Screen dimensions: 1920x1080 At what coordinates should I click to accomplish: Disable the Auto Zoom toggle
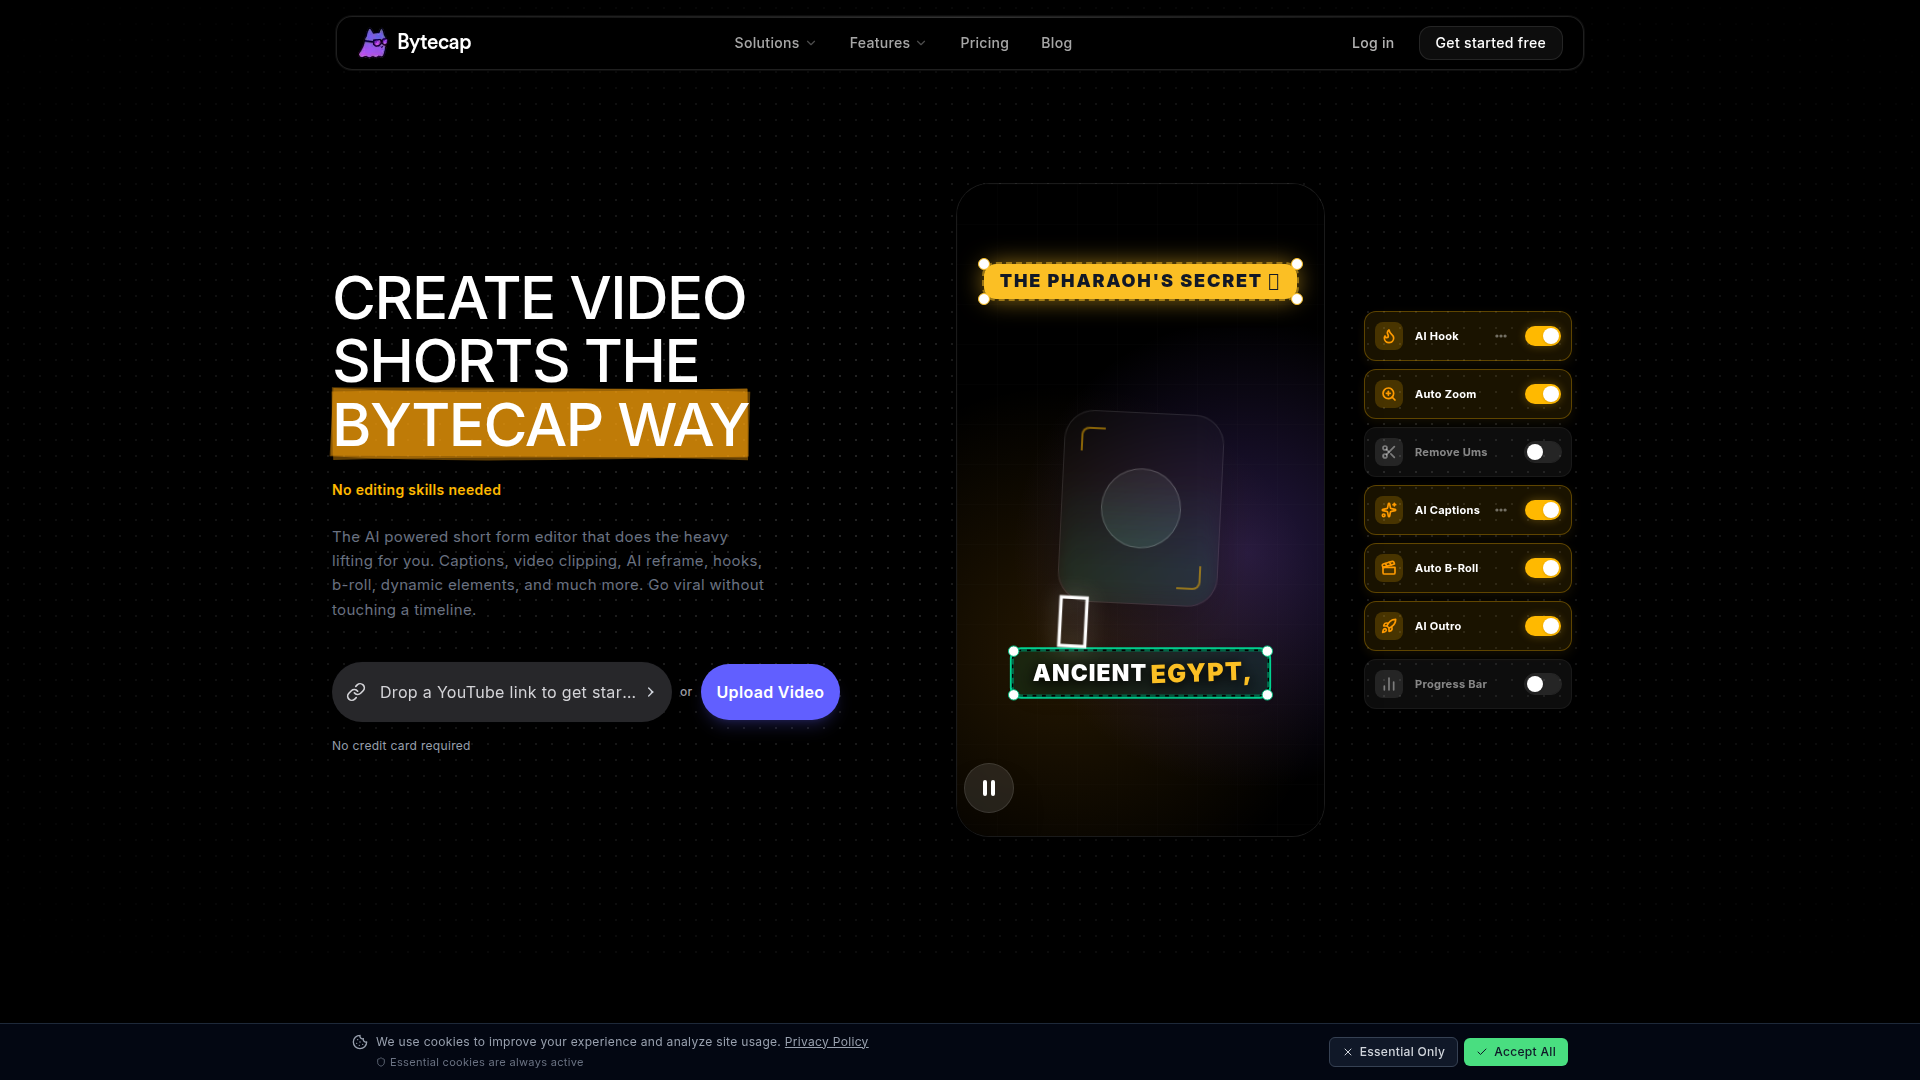(x=1542, y=394)
